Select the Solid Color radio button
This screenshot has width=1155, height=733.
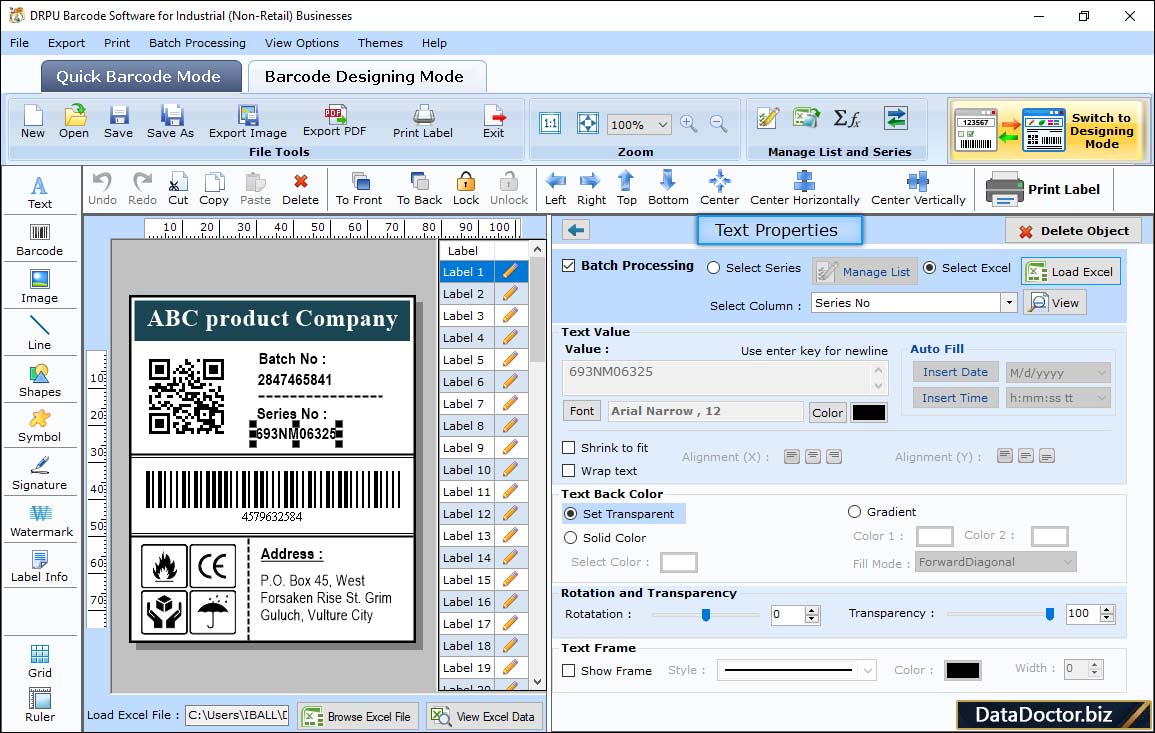[570, 538]
